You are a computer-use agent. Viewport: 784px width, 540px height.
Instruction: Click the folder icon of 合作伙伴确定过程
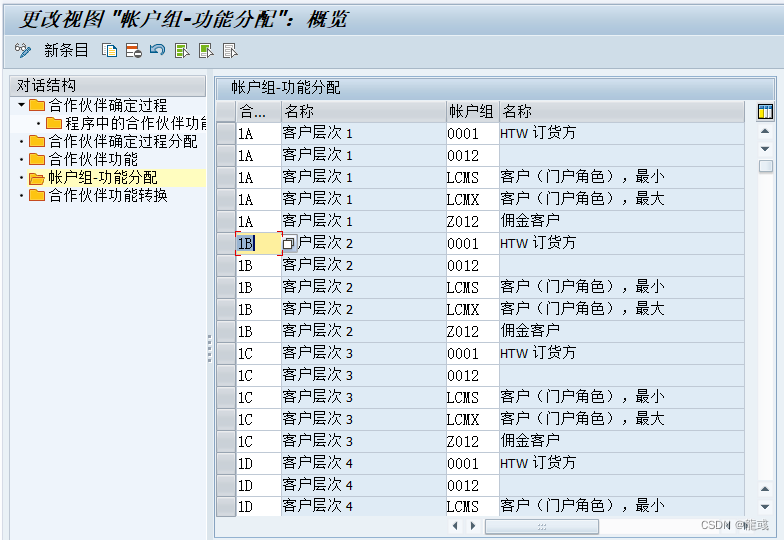(x=37, y=105)
